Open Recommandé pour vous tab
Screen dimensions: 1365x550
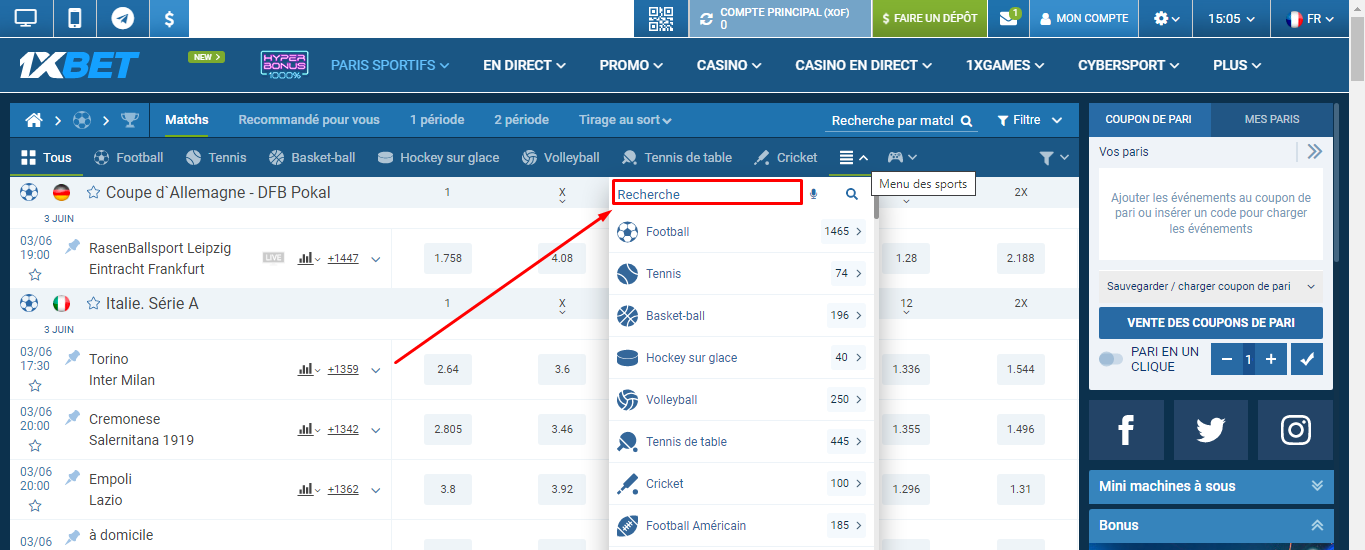(309, 120)
